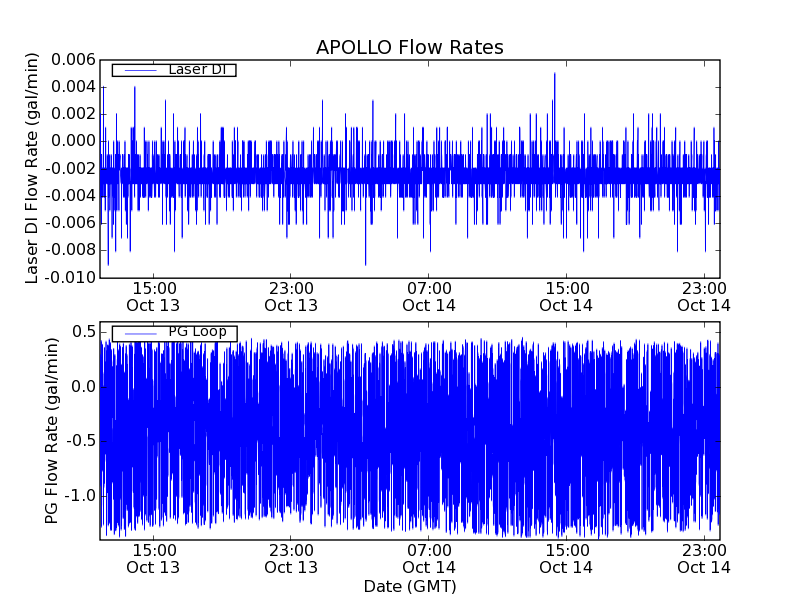Click the PG Flow Rate y-axis label
This screenshot has width=800, height=600.
(52, 430)
